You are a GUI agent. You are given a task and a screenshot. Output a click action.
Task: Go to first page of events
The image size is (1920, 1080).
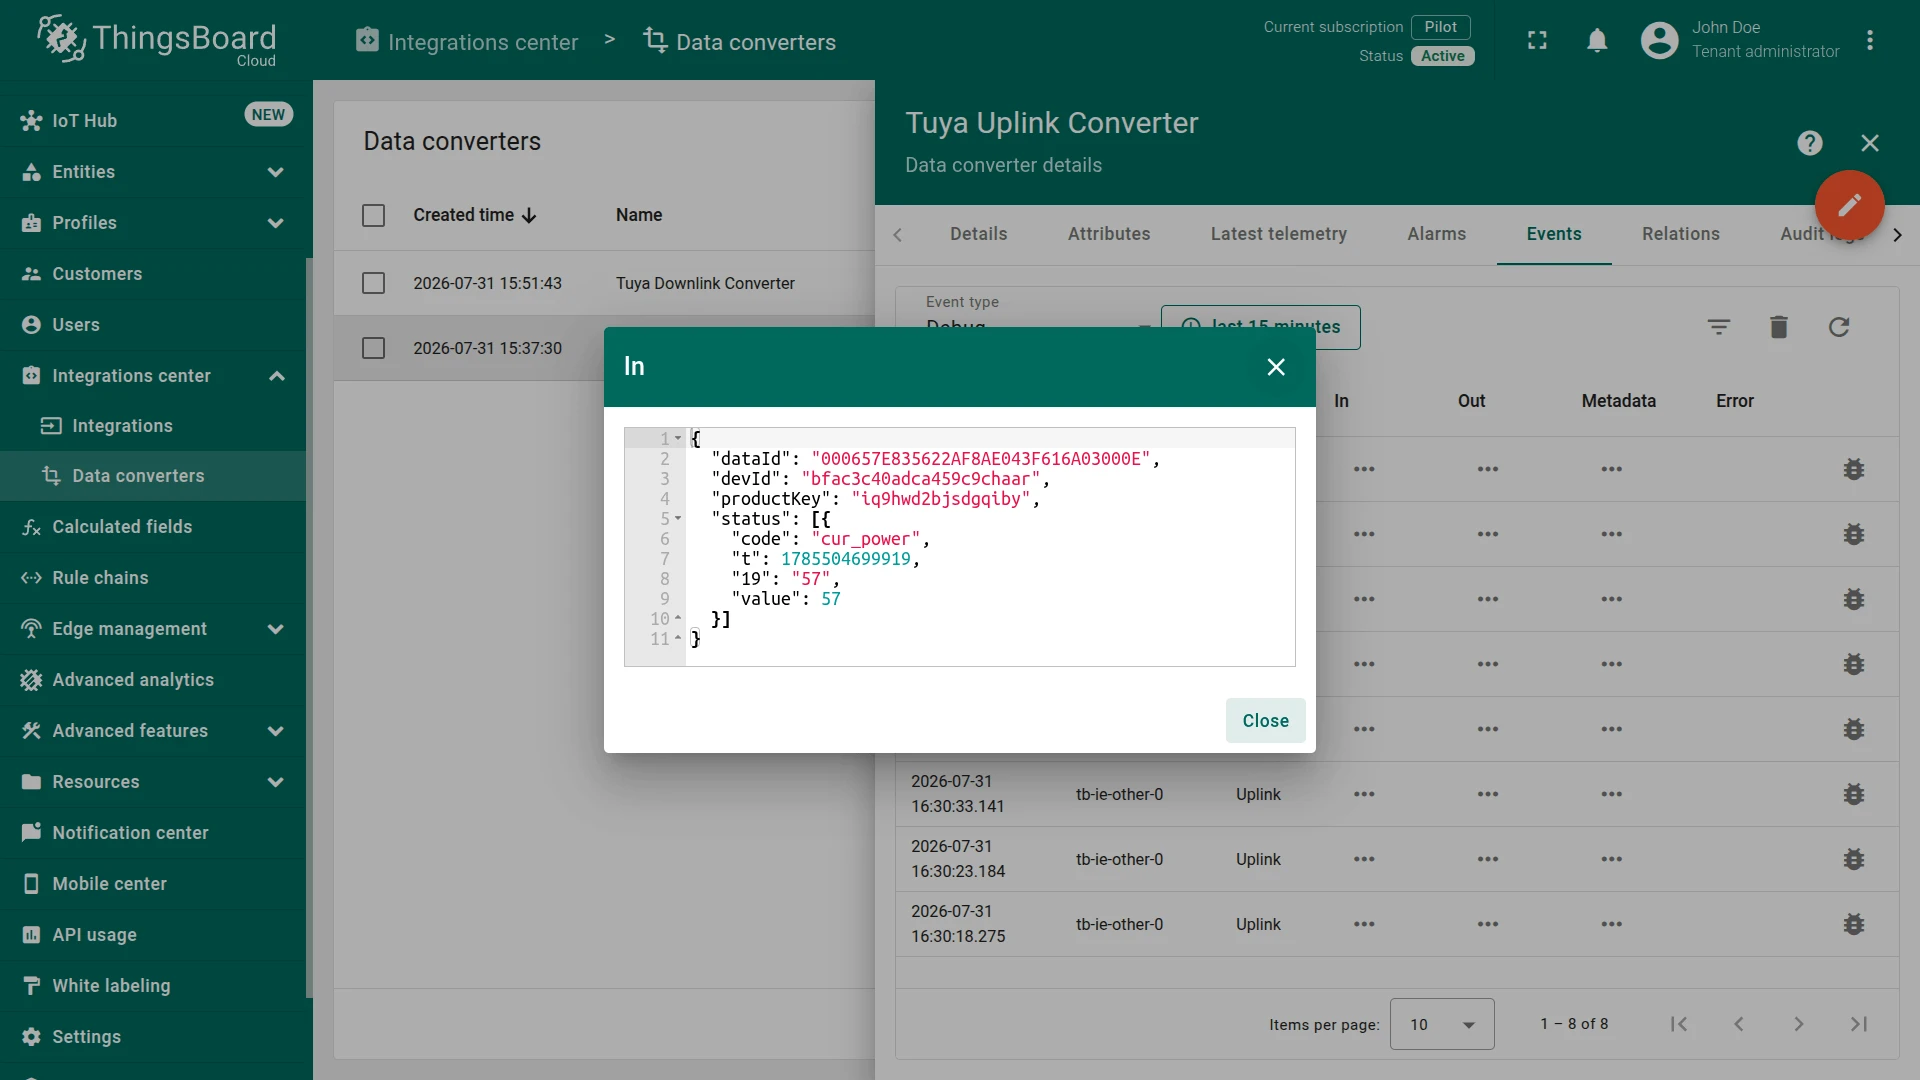coord(1679,1024)
